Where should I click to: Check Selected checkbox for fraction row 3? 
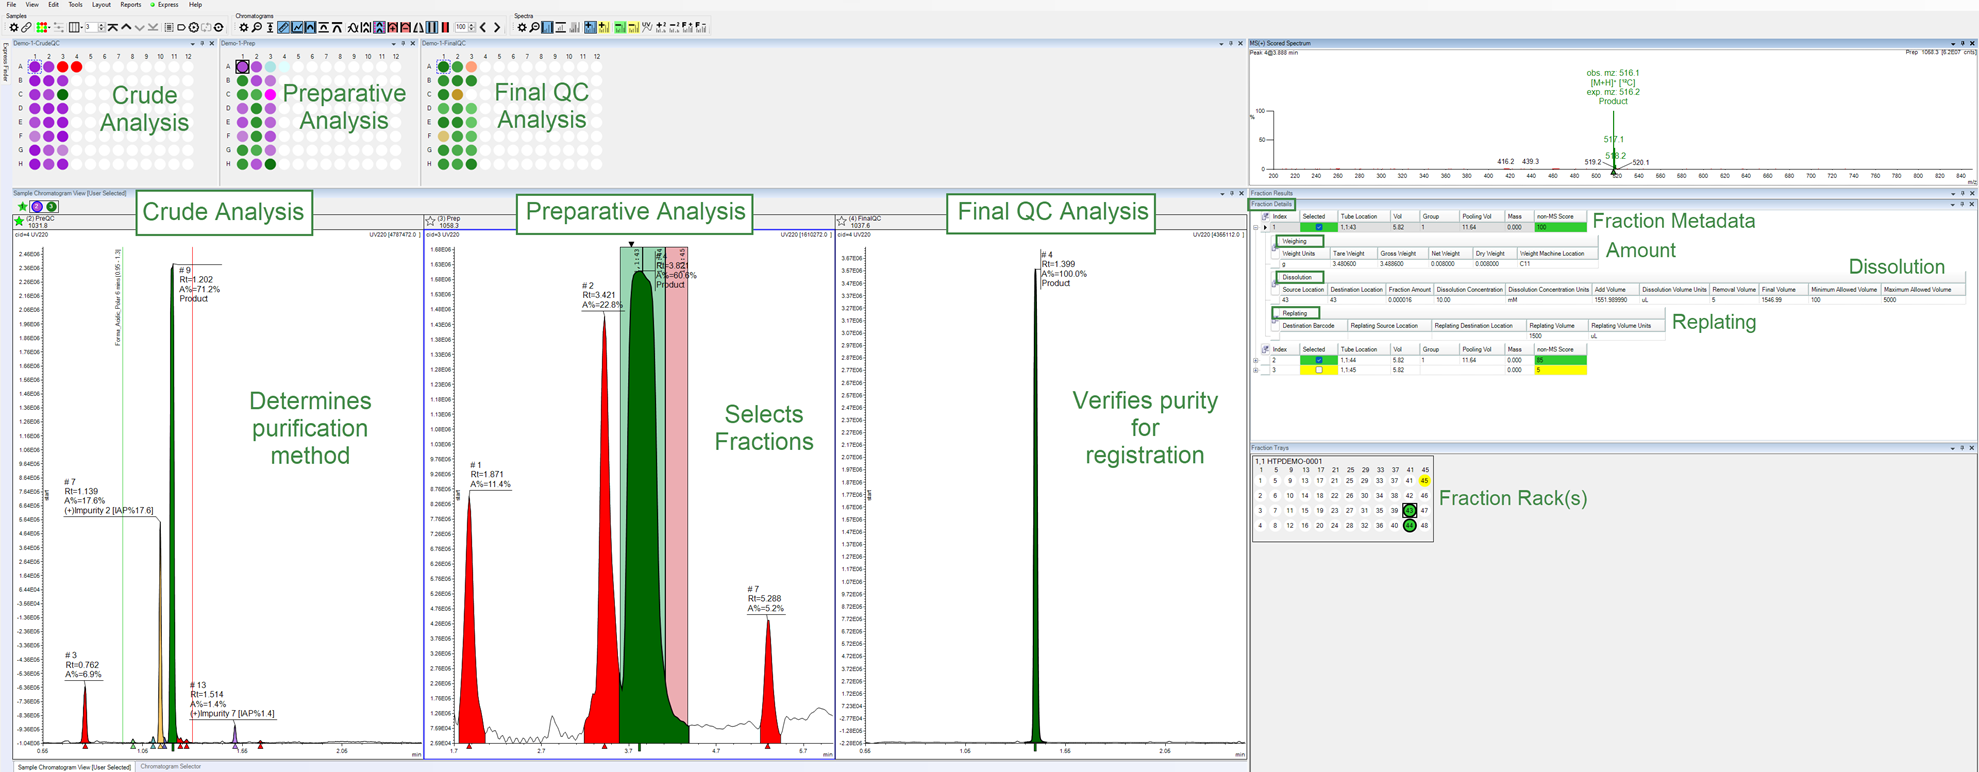1318,370
